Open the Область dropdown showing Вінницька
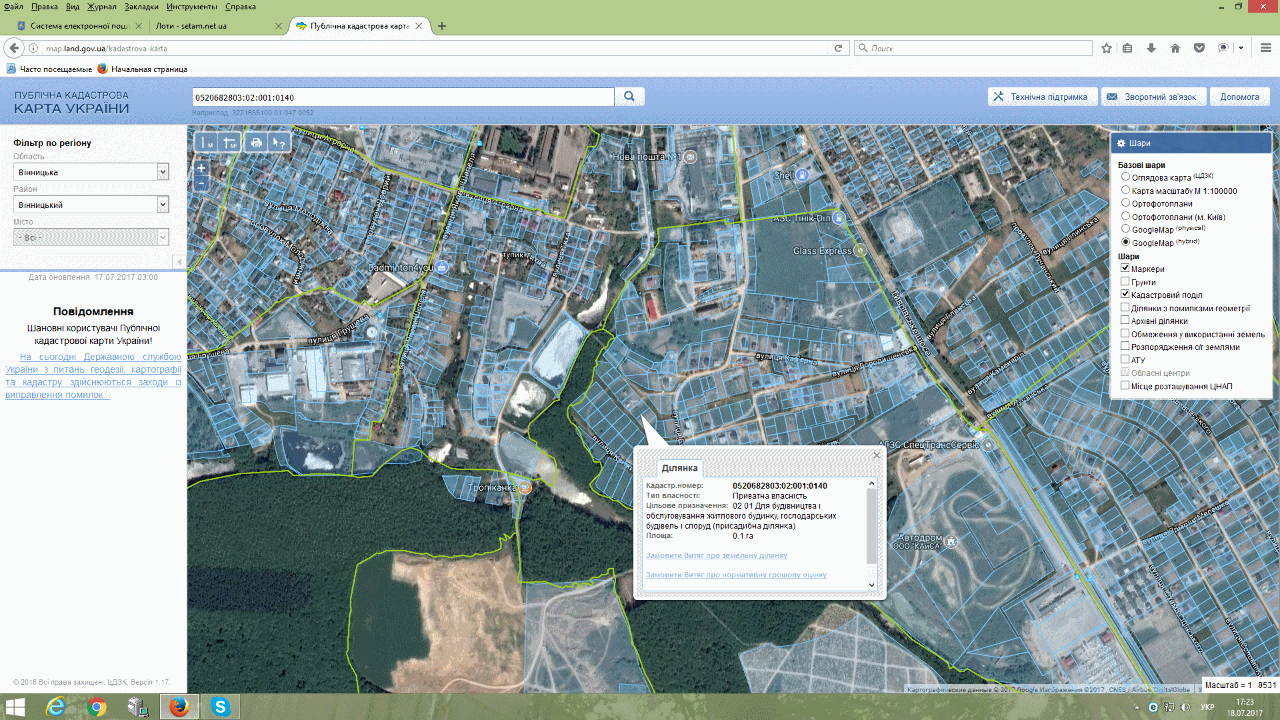1280x720 pixels. (91, 172)
